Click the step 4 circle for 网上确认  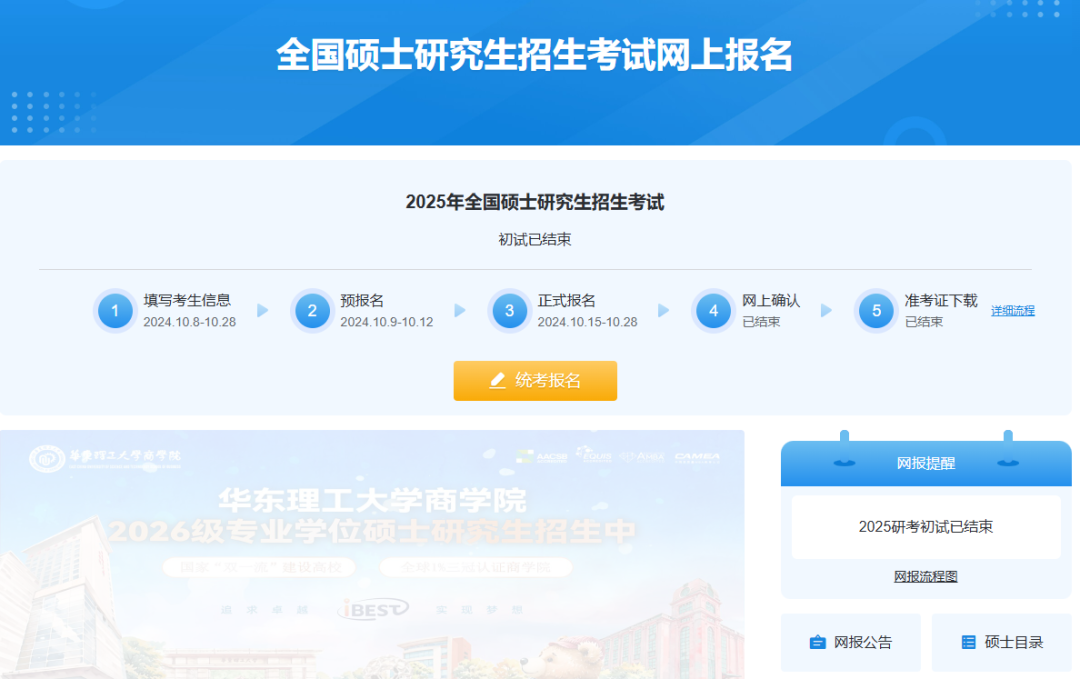pos(713,311)
